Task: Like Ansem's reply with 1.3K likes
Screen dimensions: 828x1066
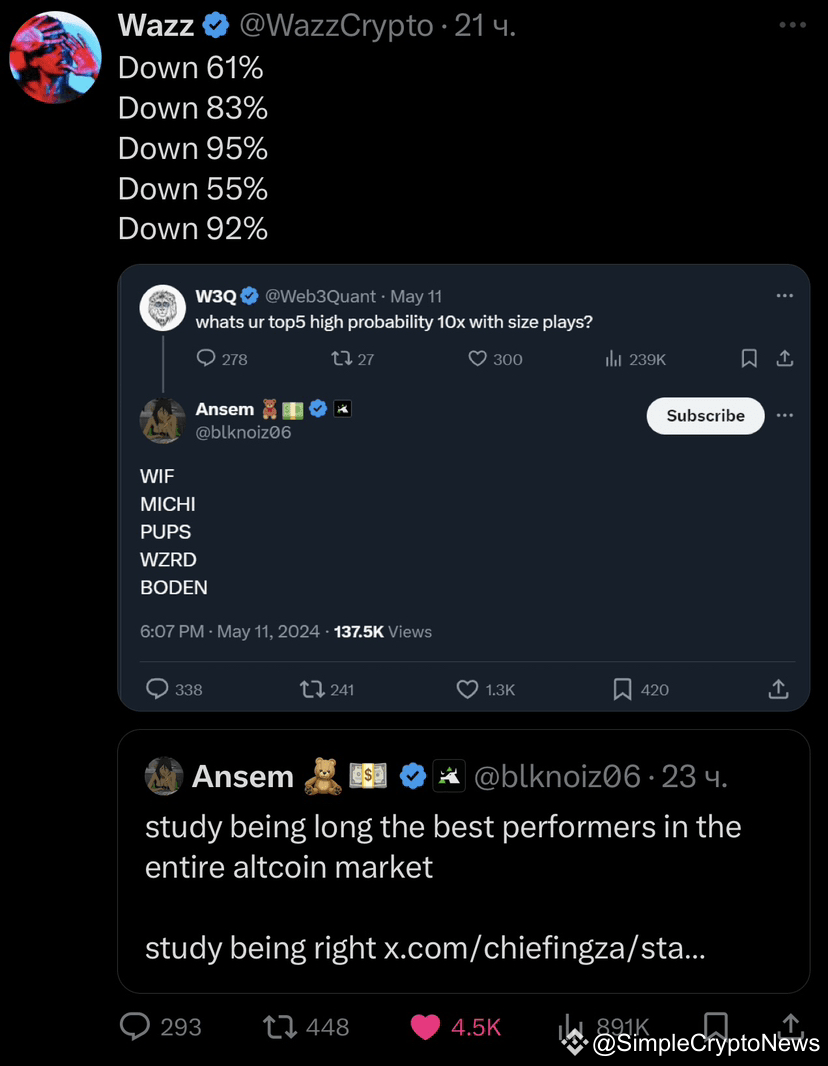Action: [x=467, y=689]
